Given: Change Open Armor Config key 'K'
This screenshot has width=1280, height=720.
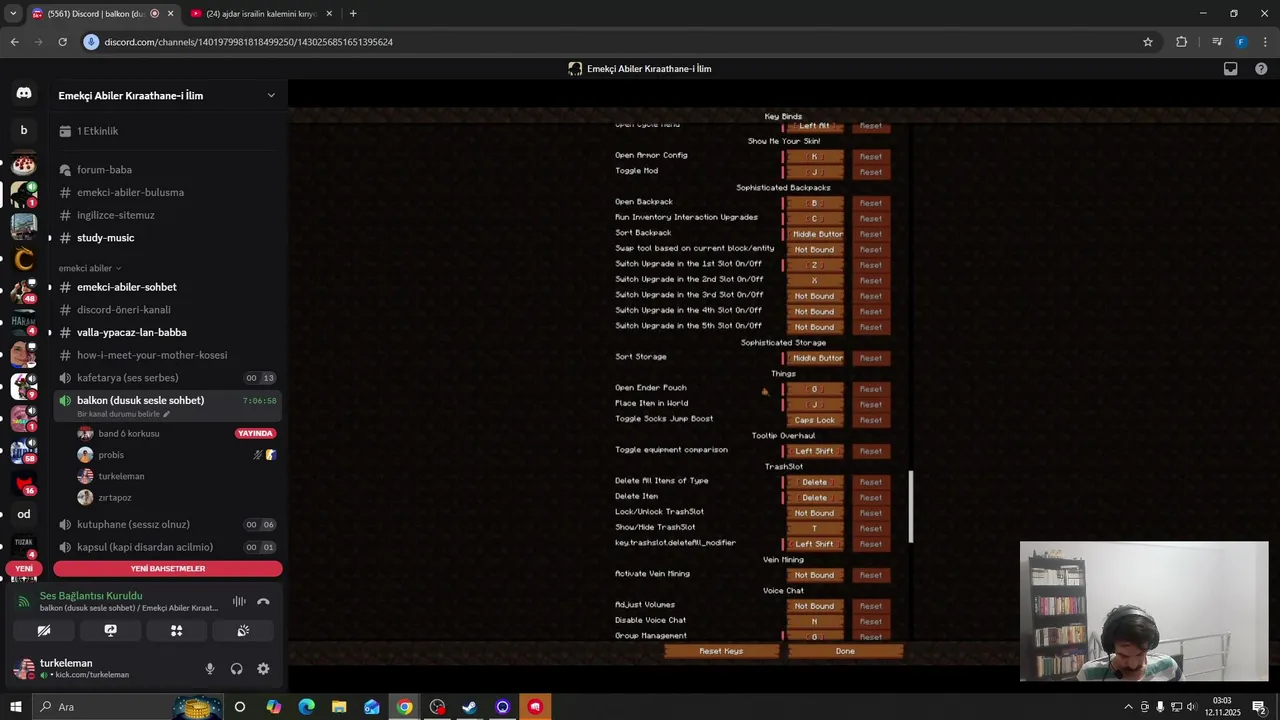Looking at the screenshot, I should point(814,156).
